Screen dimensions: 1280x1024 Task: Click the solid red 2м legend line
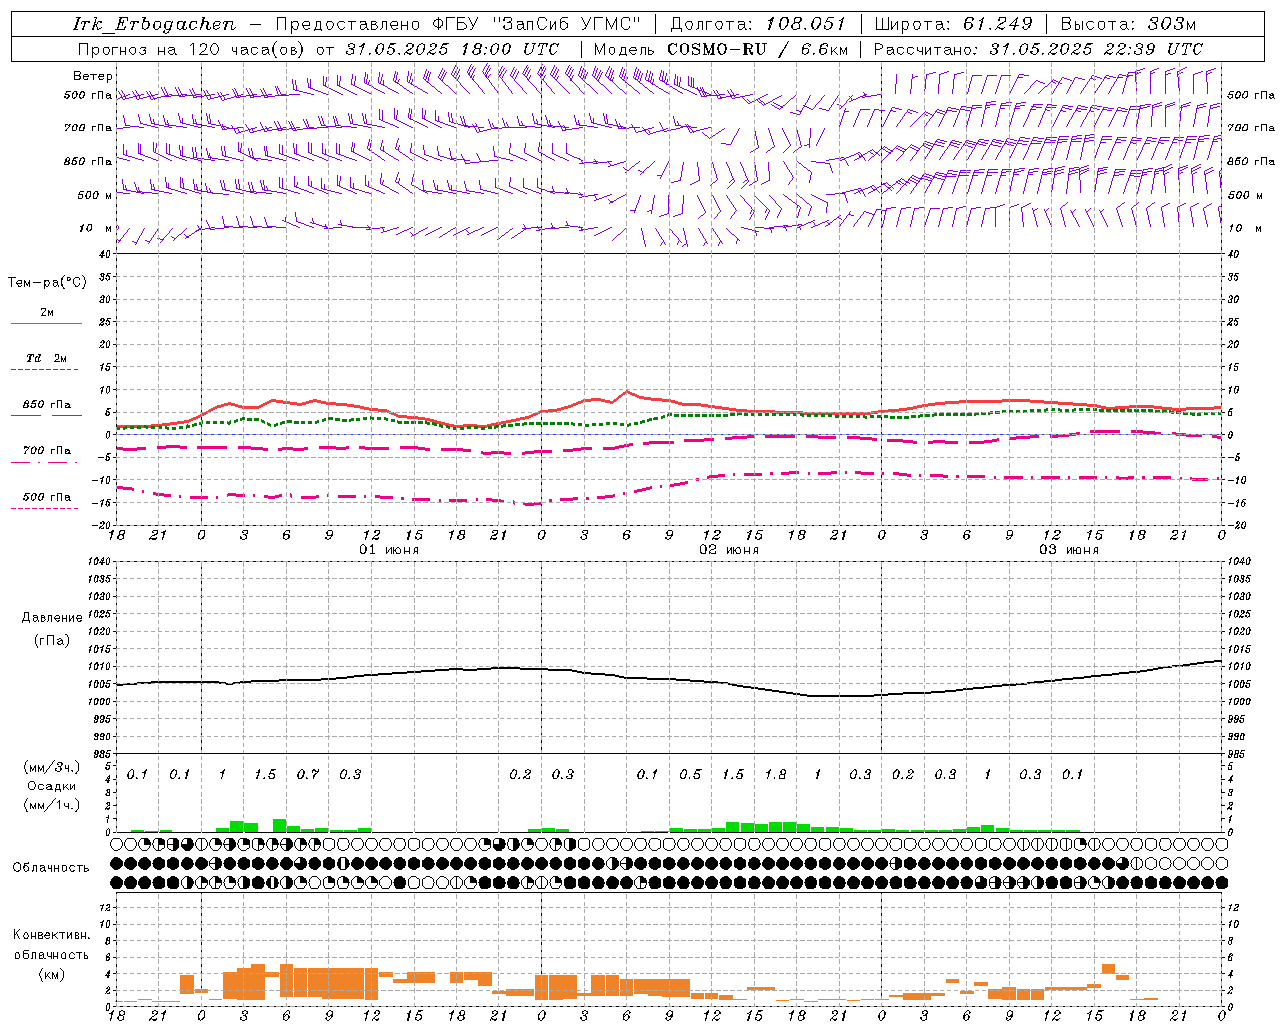[x=46, y=324]
